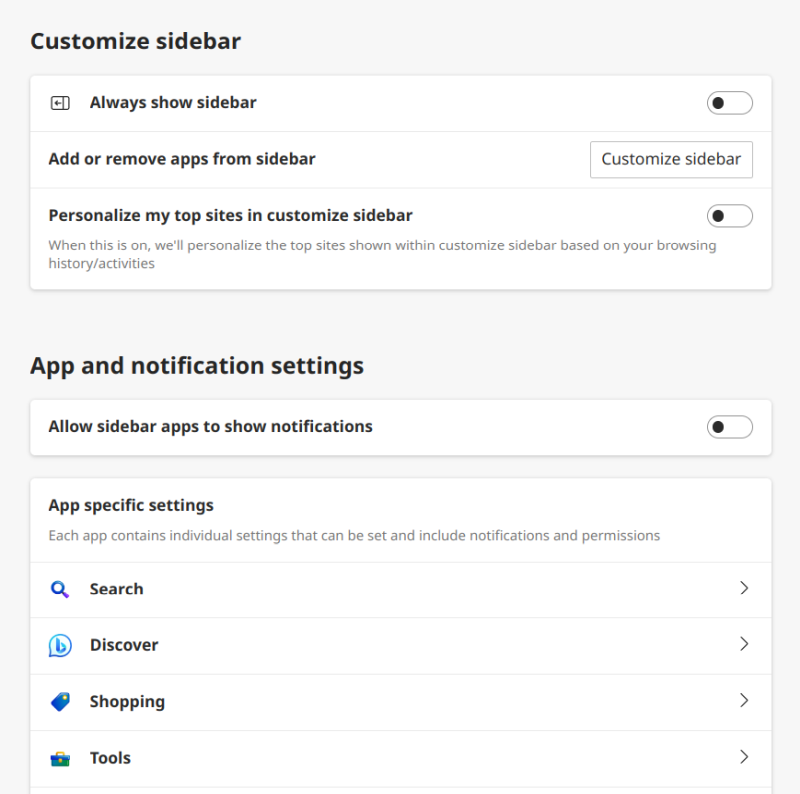Click the App specific settings heading
This screenshot has height=794, width=800.
click(131, 505)
